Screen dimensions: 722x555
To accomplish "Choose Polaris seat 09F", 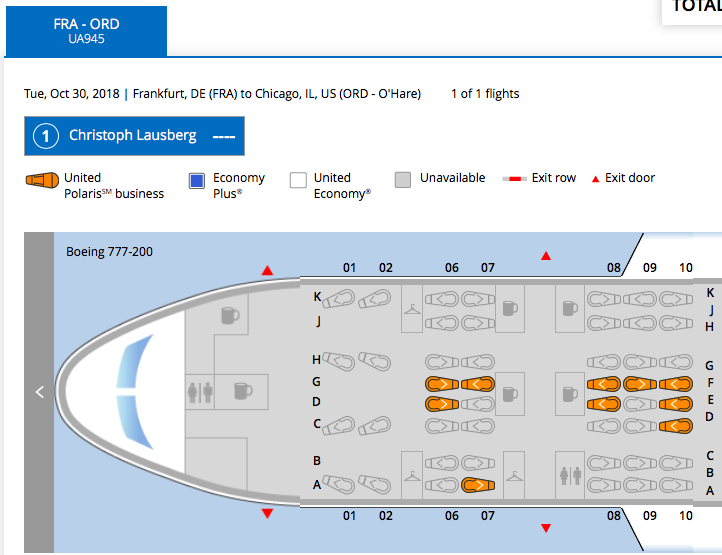I will (640, 384).
